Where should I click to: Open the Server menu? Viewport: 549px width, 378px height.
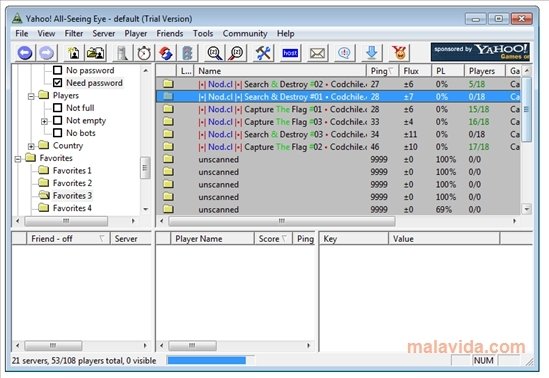click(104, 34)
